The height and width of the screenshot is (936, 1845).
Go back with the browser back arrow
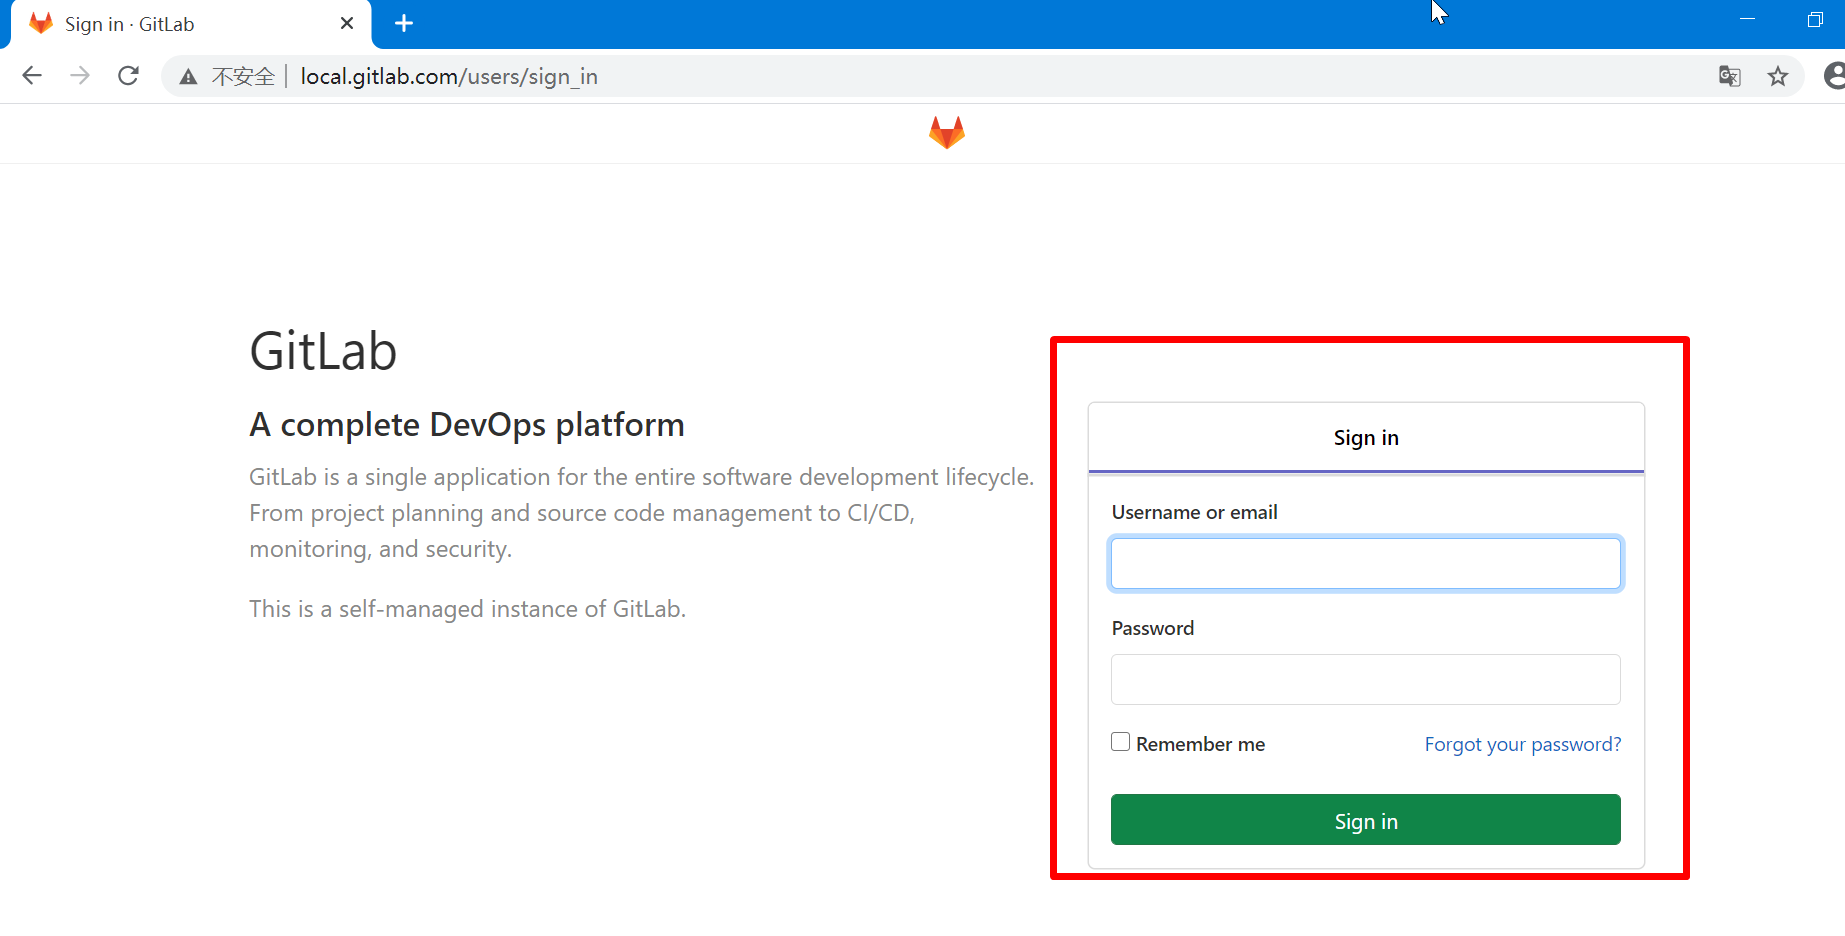pos(32,76)
